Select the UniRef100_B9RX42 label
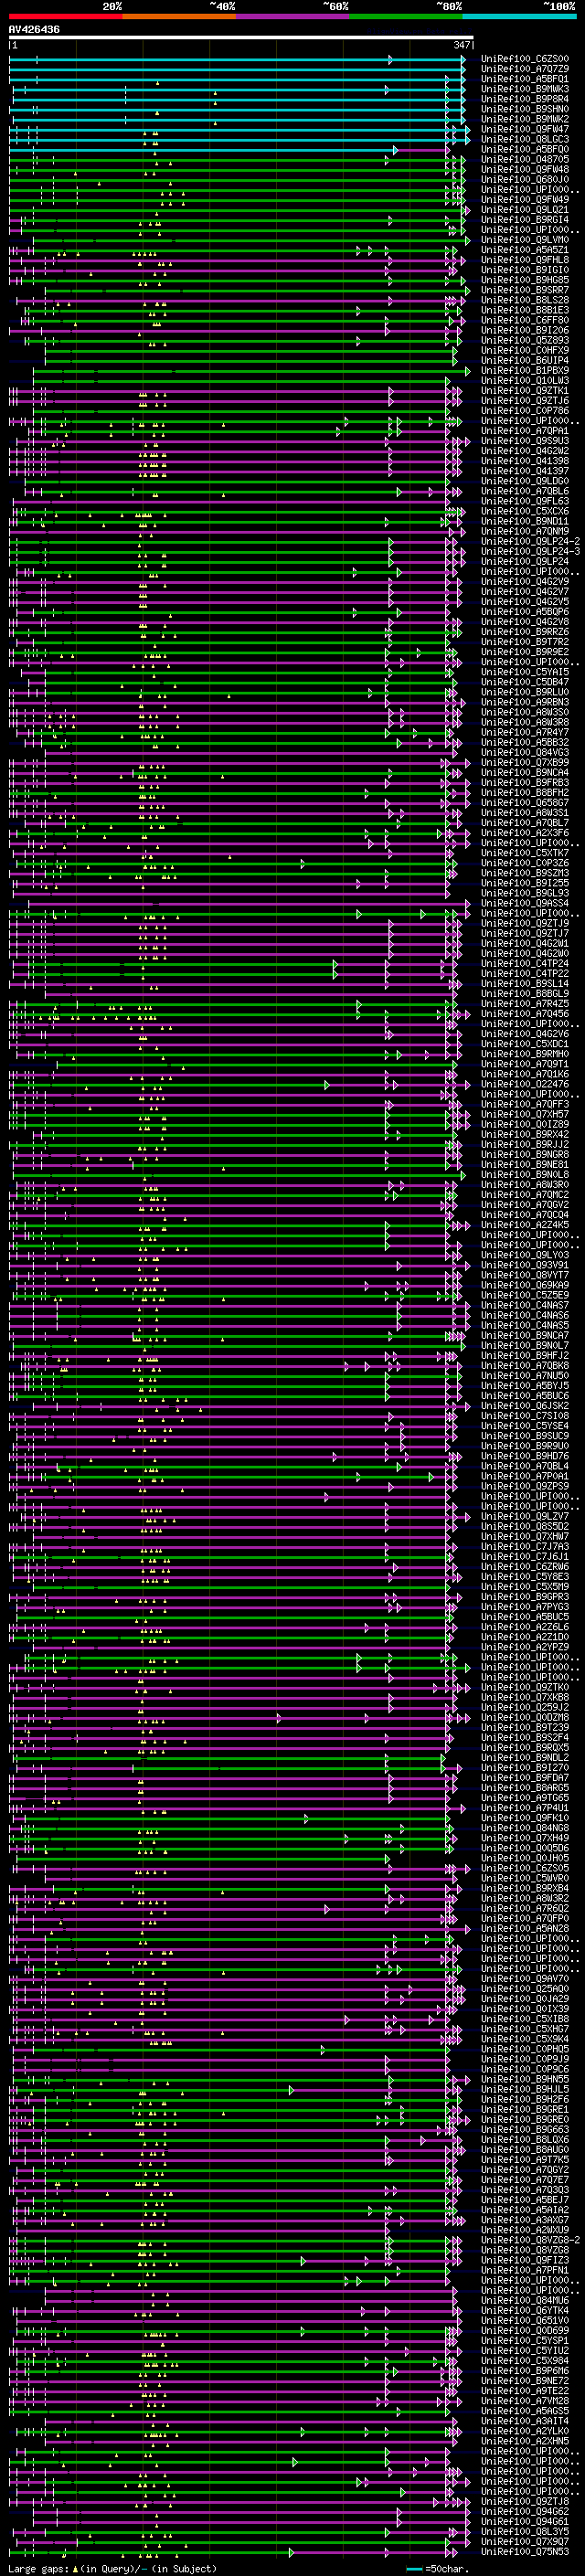This screenshot has height=2576, width=585. (525, 1134)
